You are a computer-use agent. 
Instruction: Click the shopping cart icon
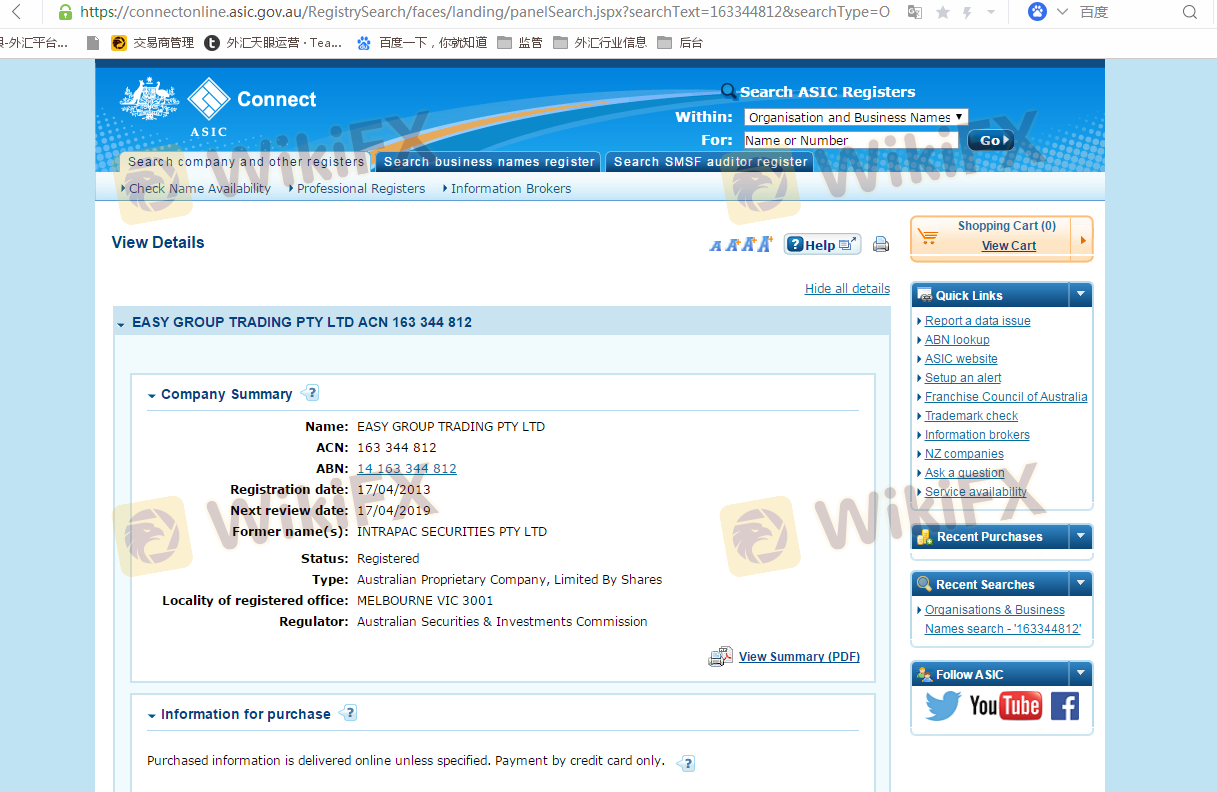click(928, 236)
